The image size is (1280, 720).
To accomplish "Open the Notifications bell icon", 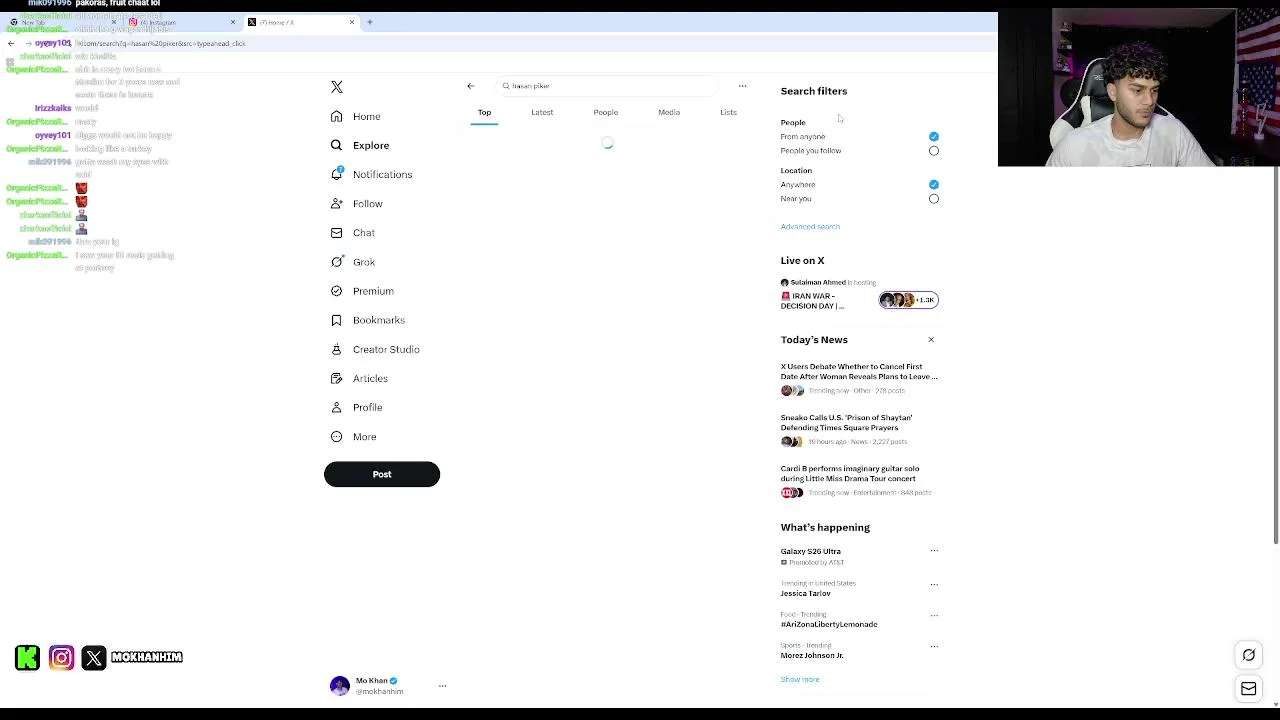I will pos(337,174).
